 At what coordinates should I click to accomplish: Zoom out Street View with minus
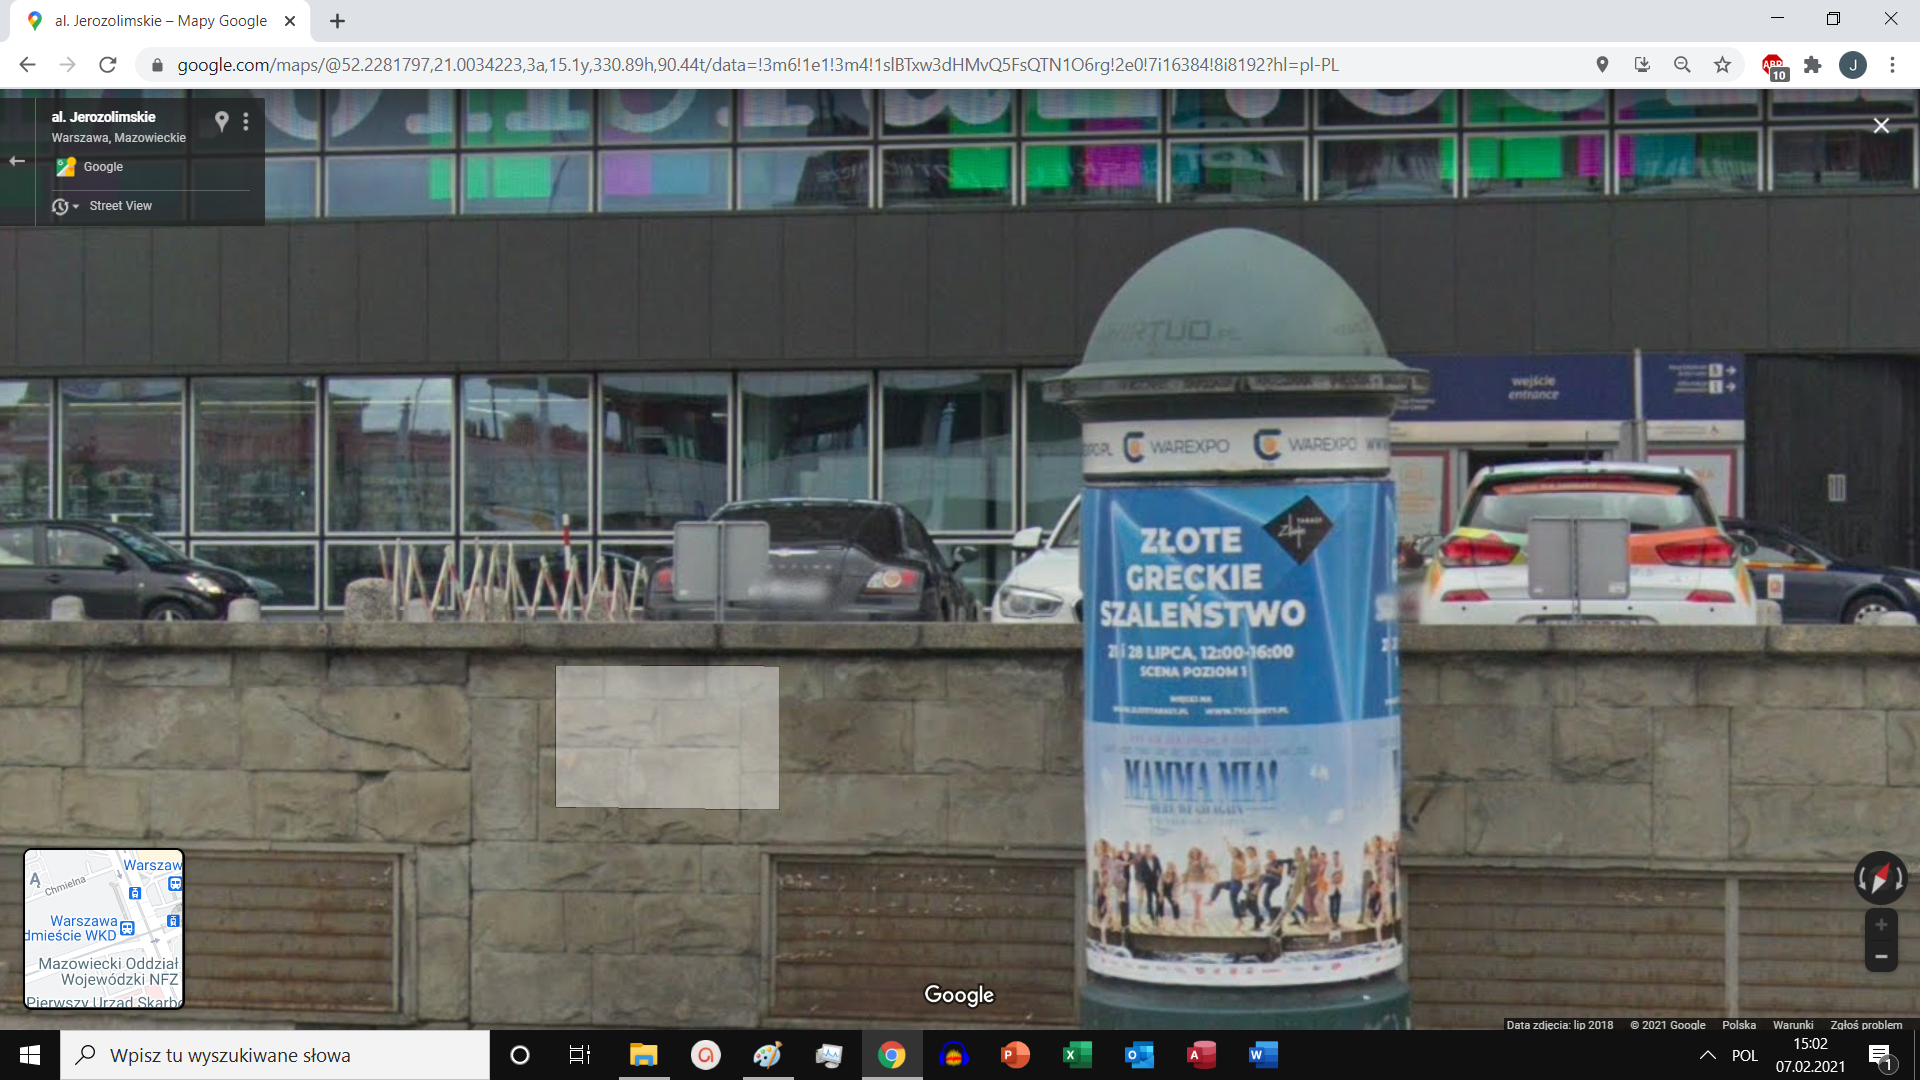pyautogui.click(x=1881, y=957)
